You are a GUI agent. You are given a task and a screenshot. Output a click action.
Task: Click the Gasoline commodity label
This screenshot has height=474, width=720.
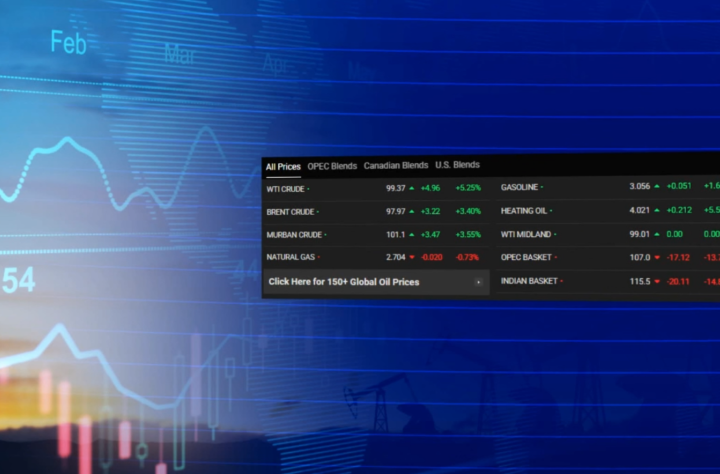[x=520, y=187]
